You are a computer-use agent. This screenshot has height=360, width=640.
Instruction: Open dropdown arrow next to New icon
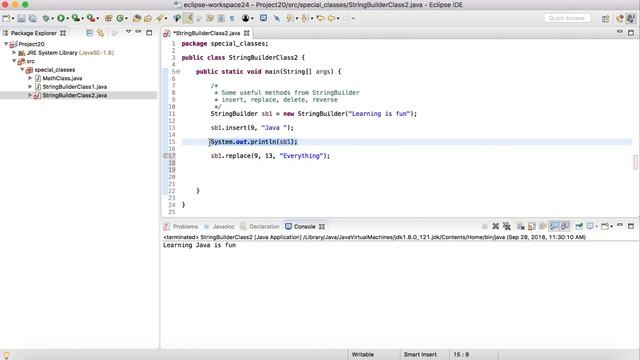point(13,19)
